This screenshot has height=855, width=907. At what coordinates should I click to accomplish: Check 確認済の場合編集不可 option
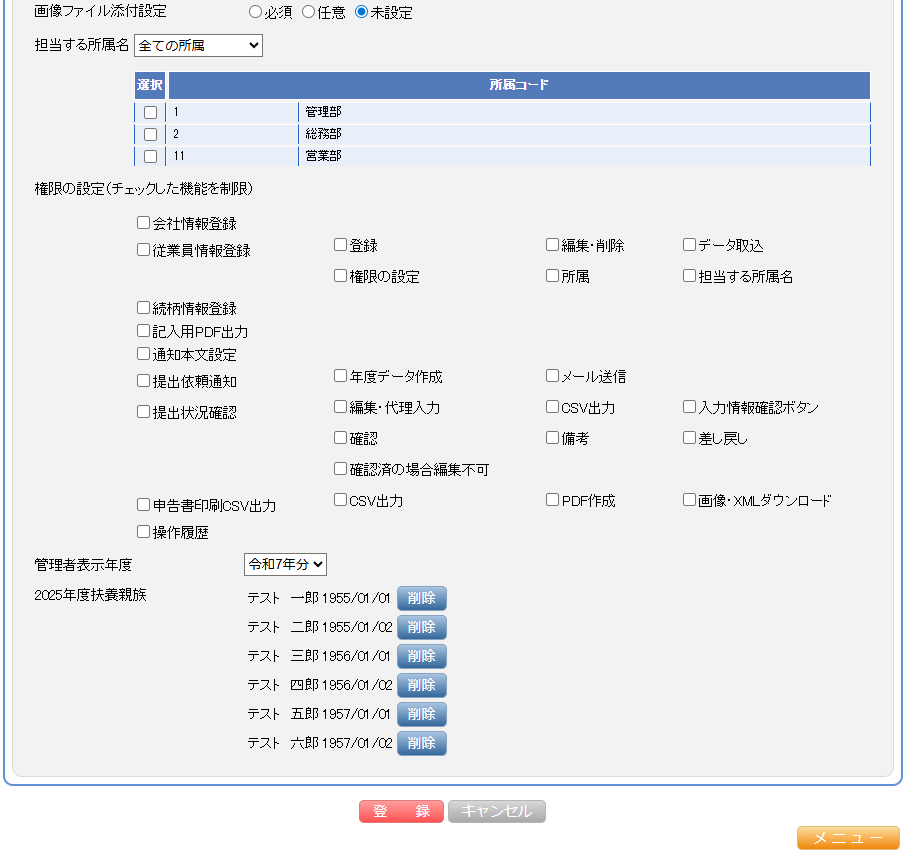[340, 468]
